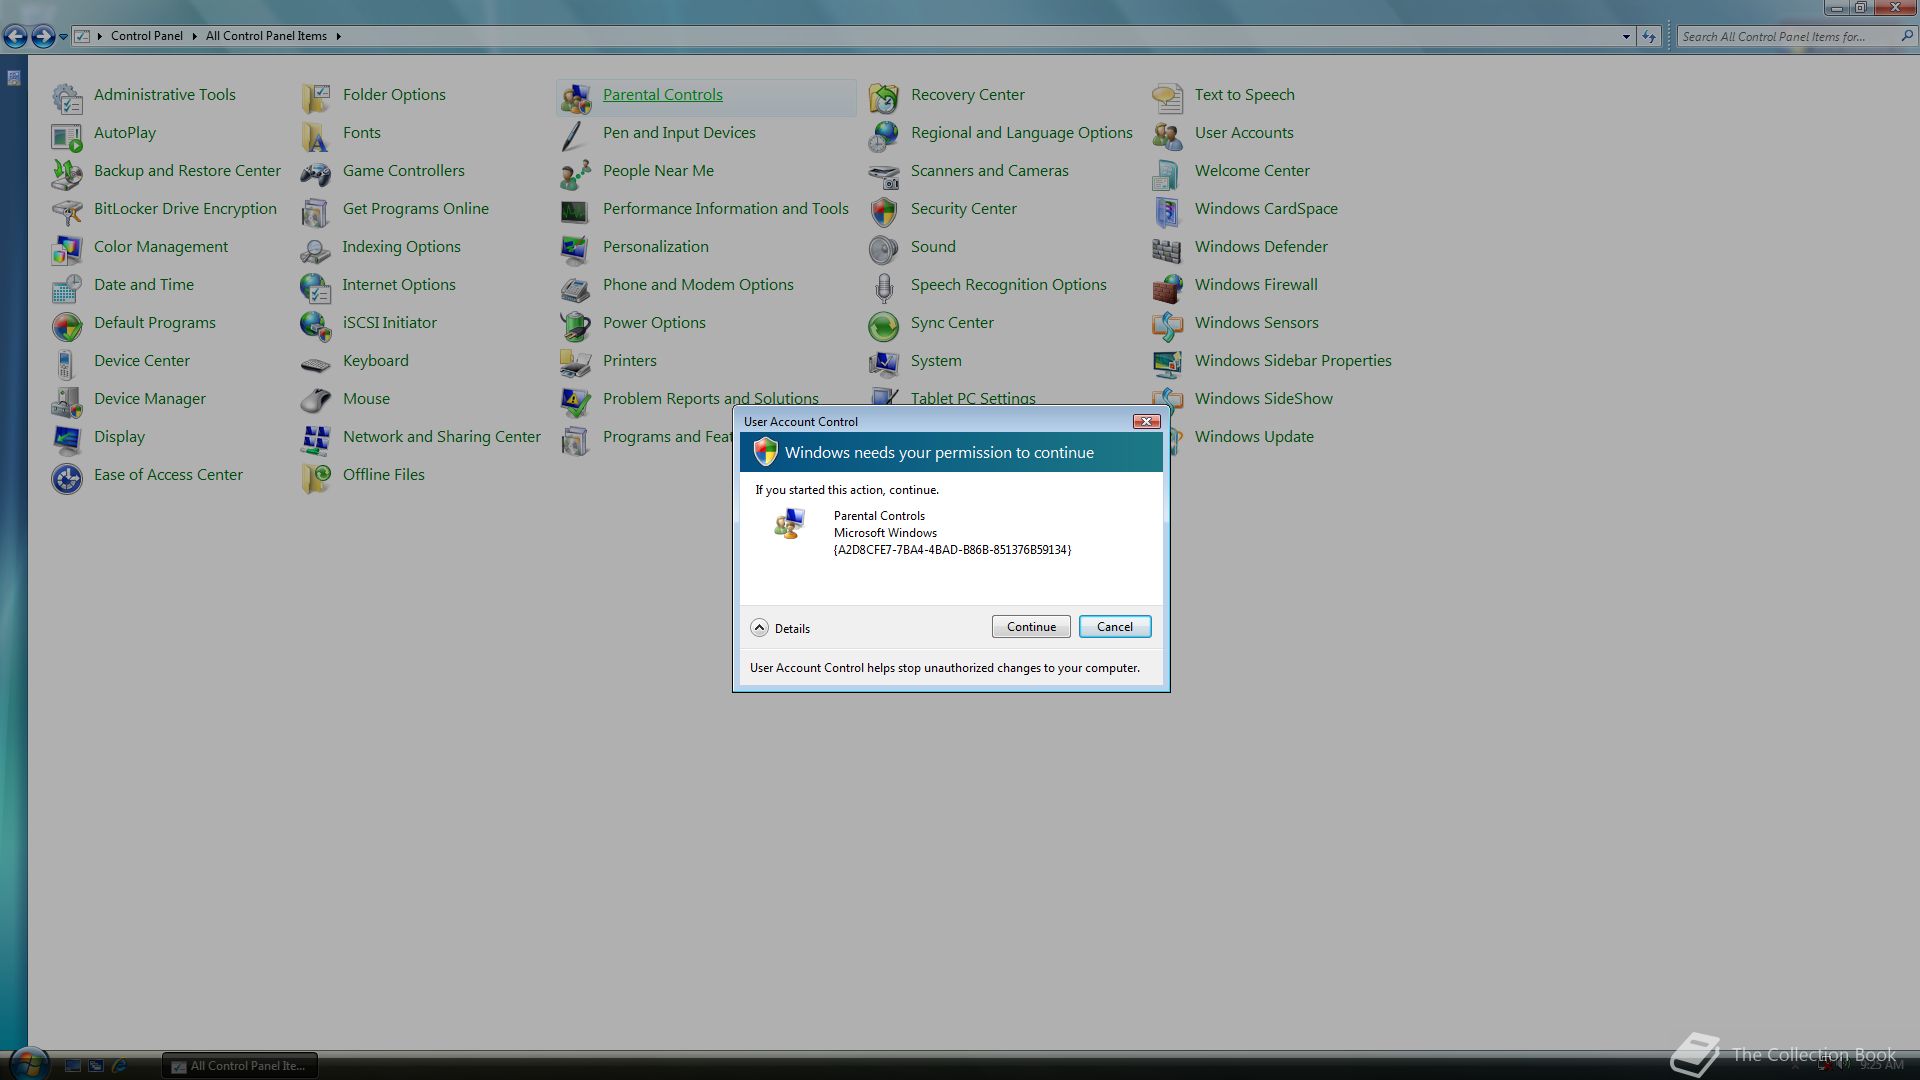
Task: Click the Sound speaker icon
Action: pos(884,250)
